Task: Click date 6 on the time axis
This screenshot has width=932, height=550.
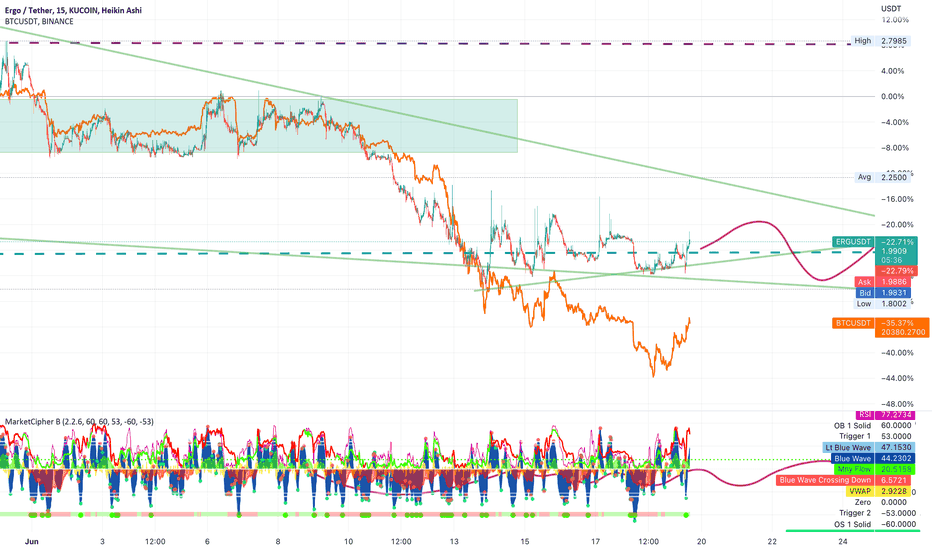Action: pos(207,541)
